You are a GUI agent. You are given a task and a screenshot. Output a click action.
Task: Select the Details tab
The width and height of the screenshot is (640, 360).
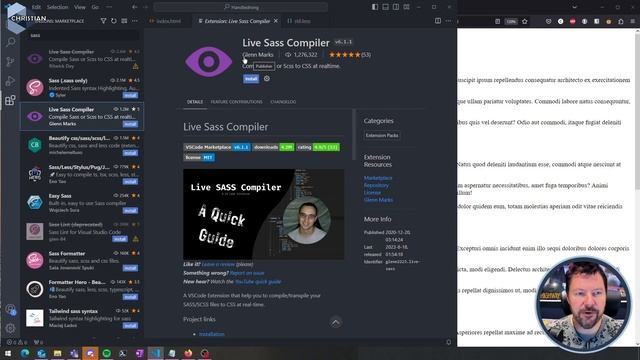(x=195, y=102)
